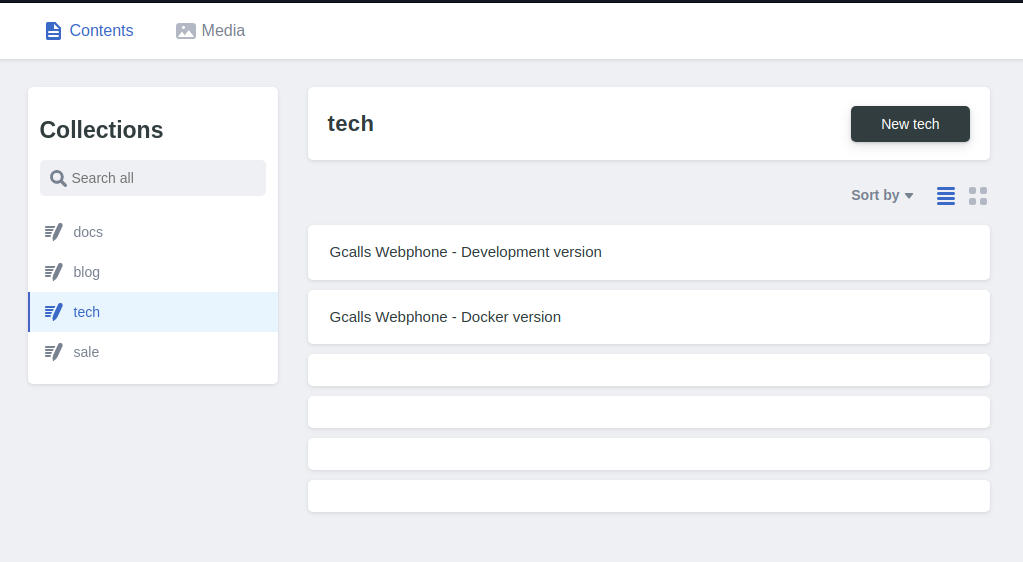Open Gcalls Webphone - Development version entry
Image resolution: width=1023 pixels, height=562 pixels.
pos(648,252)
